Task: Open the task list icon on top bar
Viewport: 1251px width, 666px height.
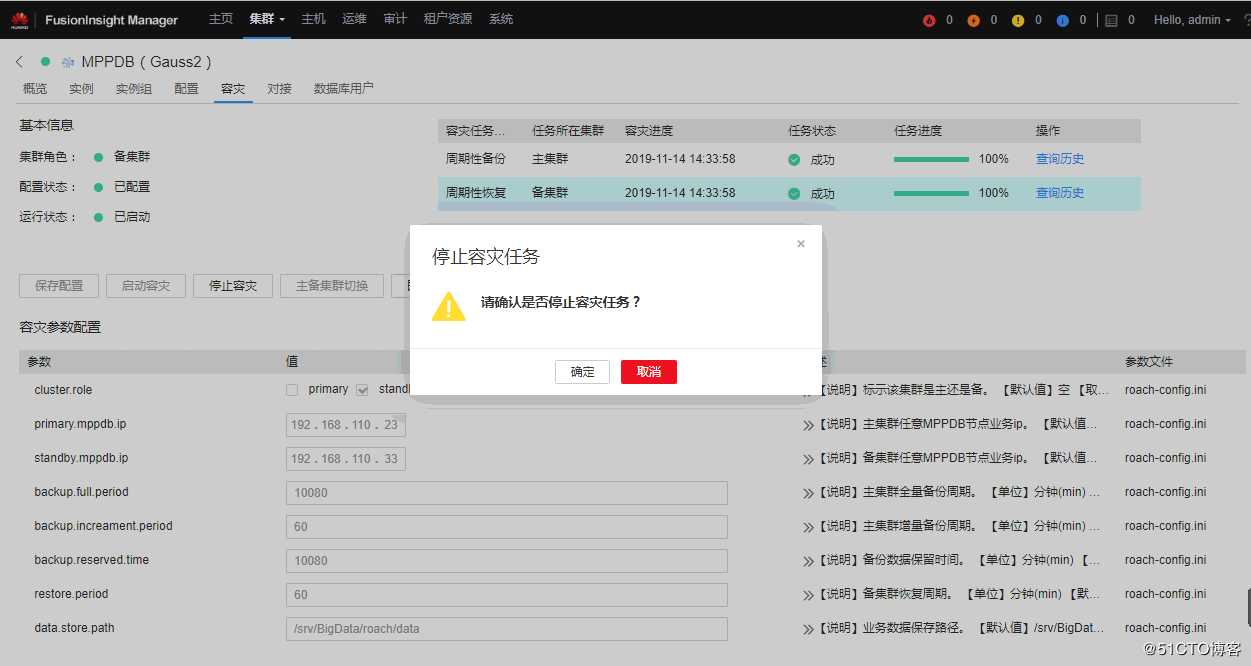Action: coord(1112,18)
